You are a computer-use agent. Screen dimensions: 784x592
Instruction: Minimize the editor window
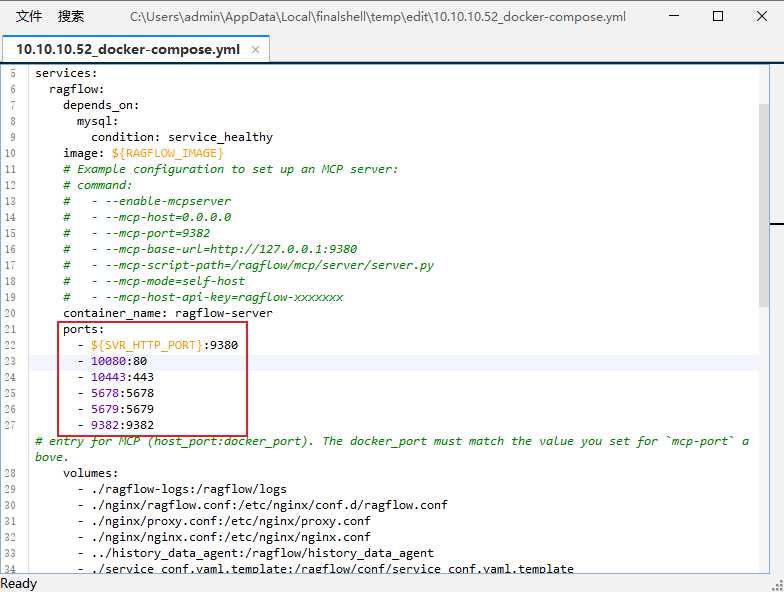(x=674, y=16)
